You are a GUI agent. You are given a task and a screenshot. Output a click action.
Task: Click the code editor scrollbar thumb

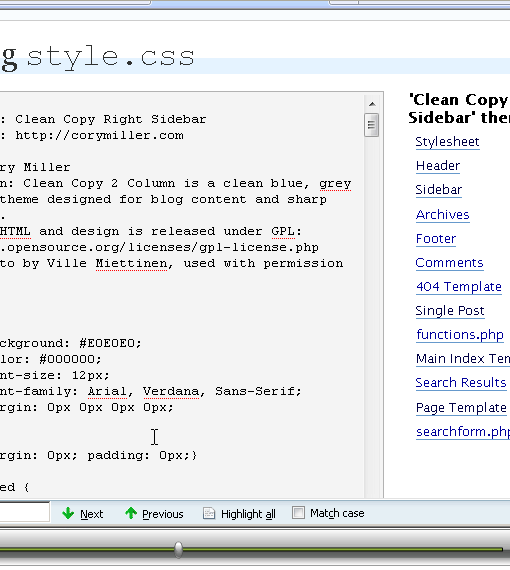pyautogui.click(x=372, y=125)
